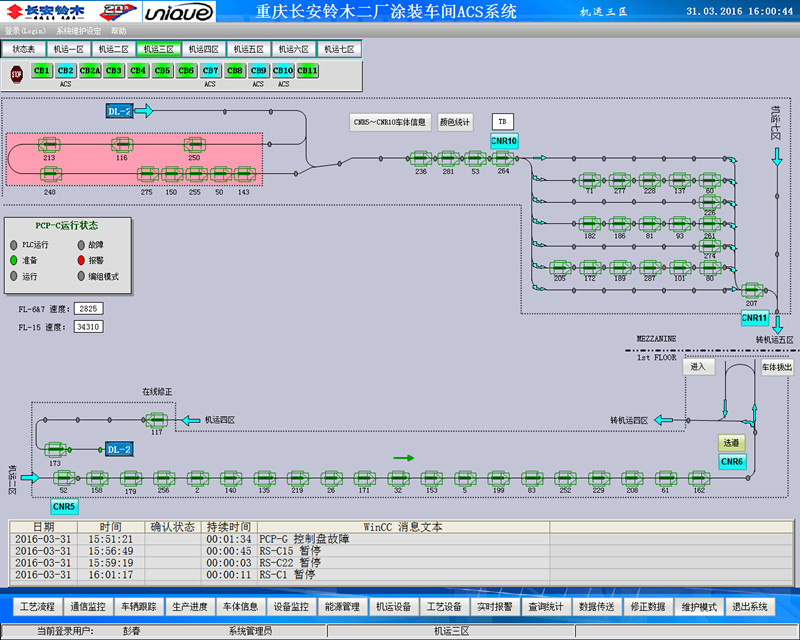Click the 实时报警 button in bottom bar

coord(492,606)
